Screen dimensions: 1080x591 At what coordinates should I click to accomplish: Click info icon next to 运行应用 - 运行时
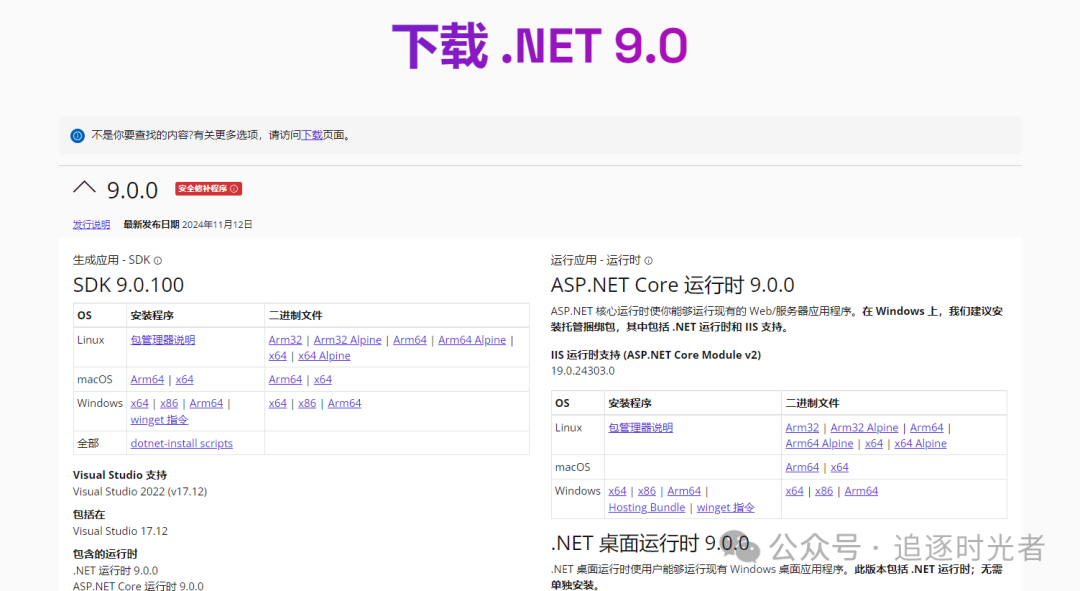648,260
